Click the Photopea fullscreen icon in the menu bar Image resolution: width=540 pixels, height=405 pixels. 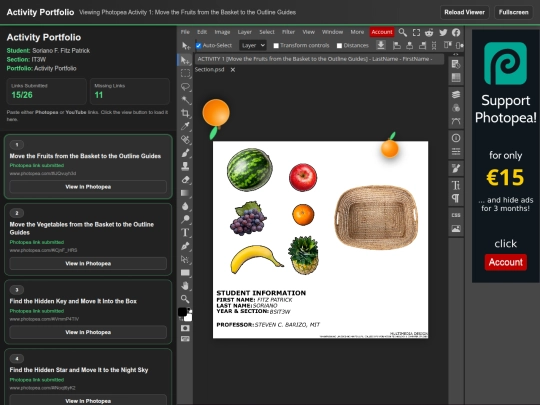(x=416, y=32)
